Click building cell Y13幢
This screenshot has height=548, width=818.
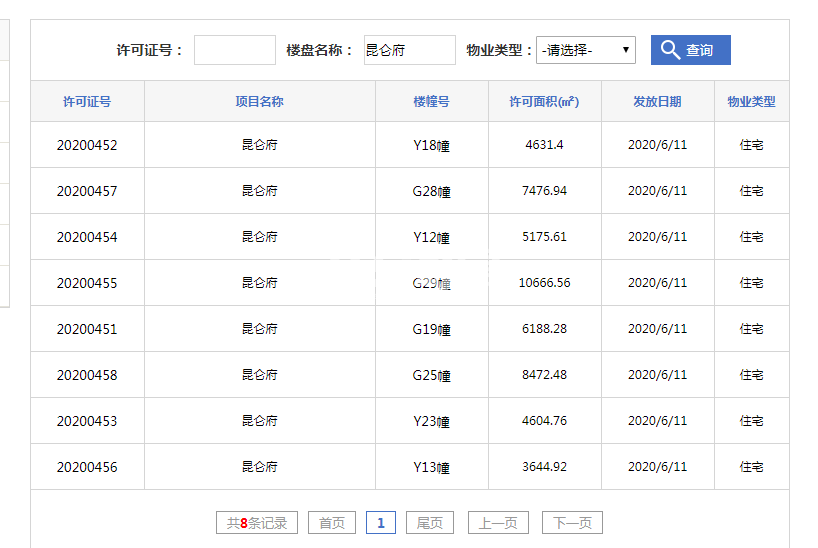(431, 467)
